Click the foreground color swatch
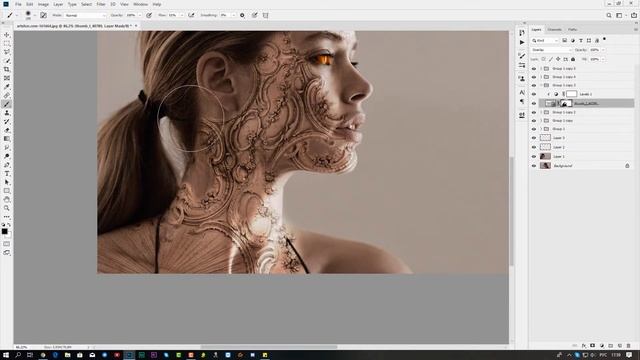This screenshot has width=640, height=360. [x=4, y=231]
